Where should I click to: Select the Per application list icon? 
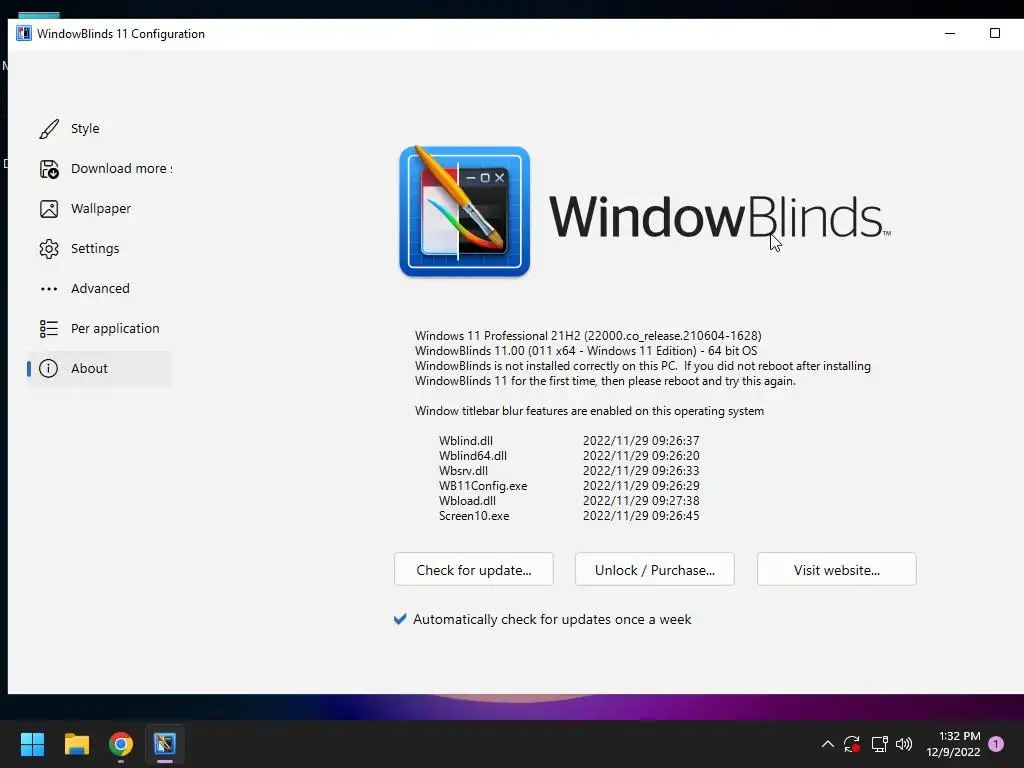49,328
